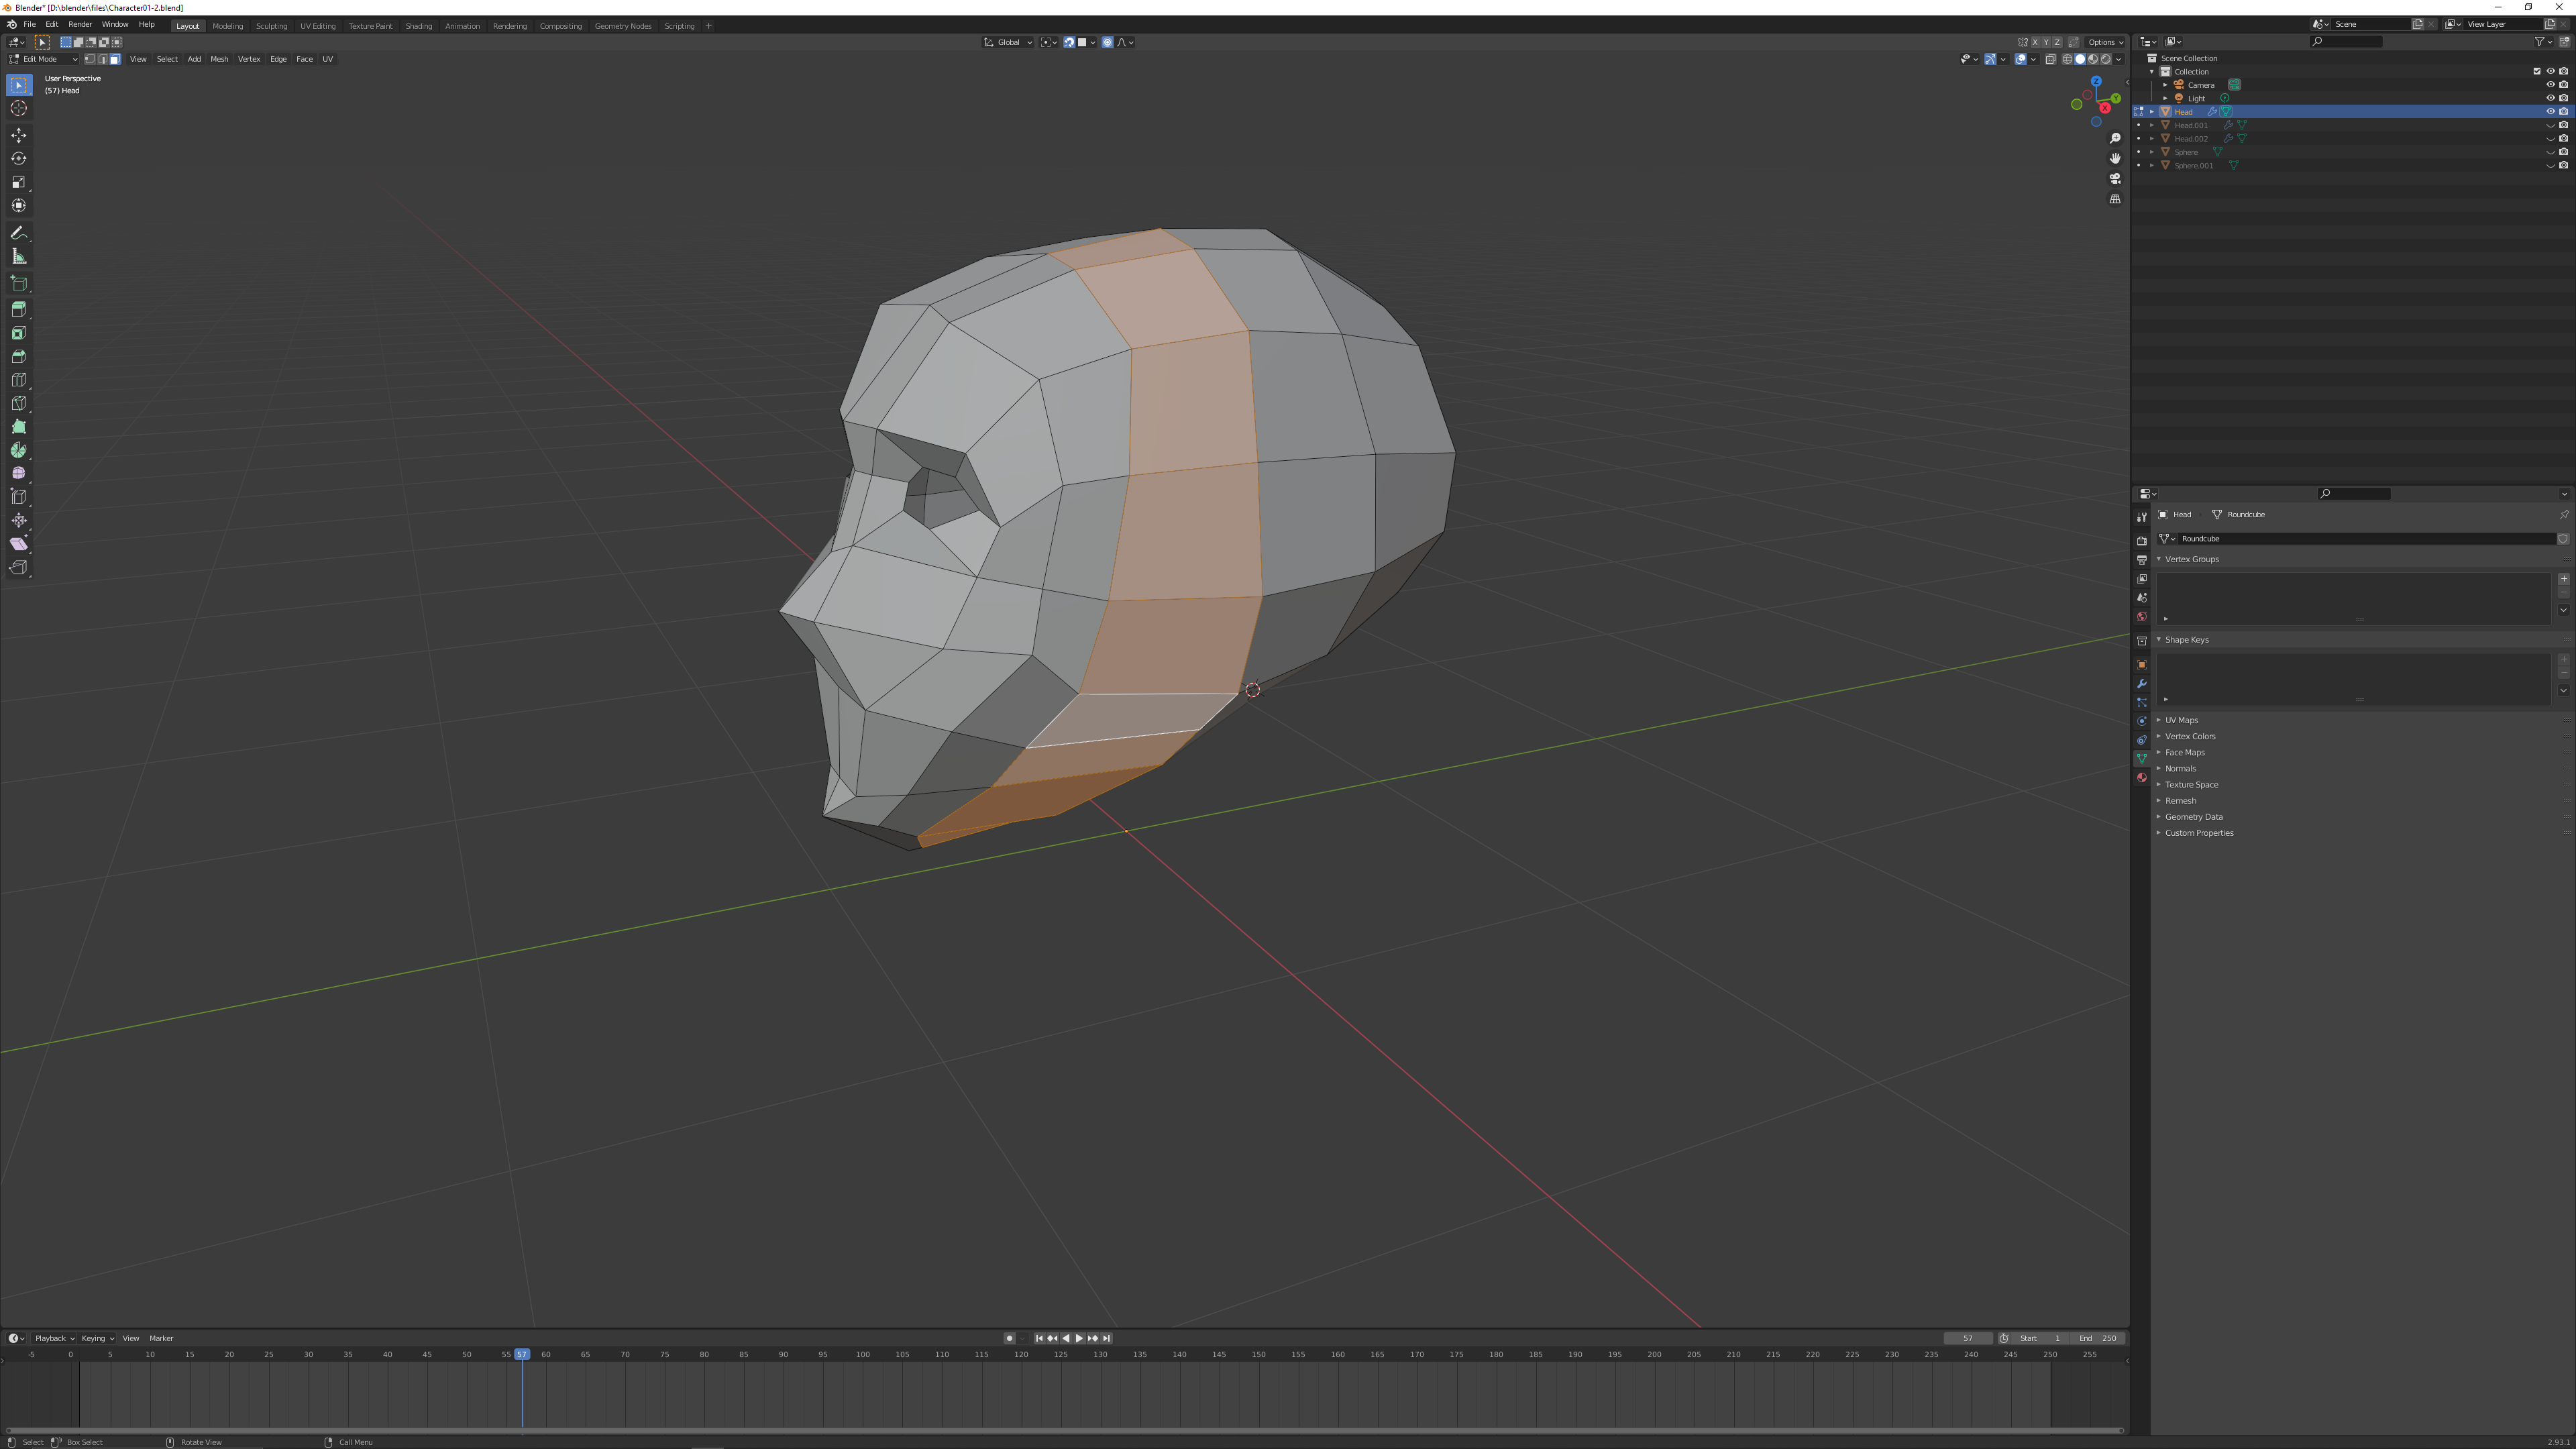Viewport: 2576px width, 1449px height.
Task: Select the Cursor tool in the toolbar
Action: pos(18,108)
